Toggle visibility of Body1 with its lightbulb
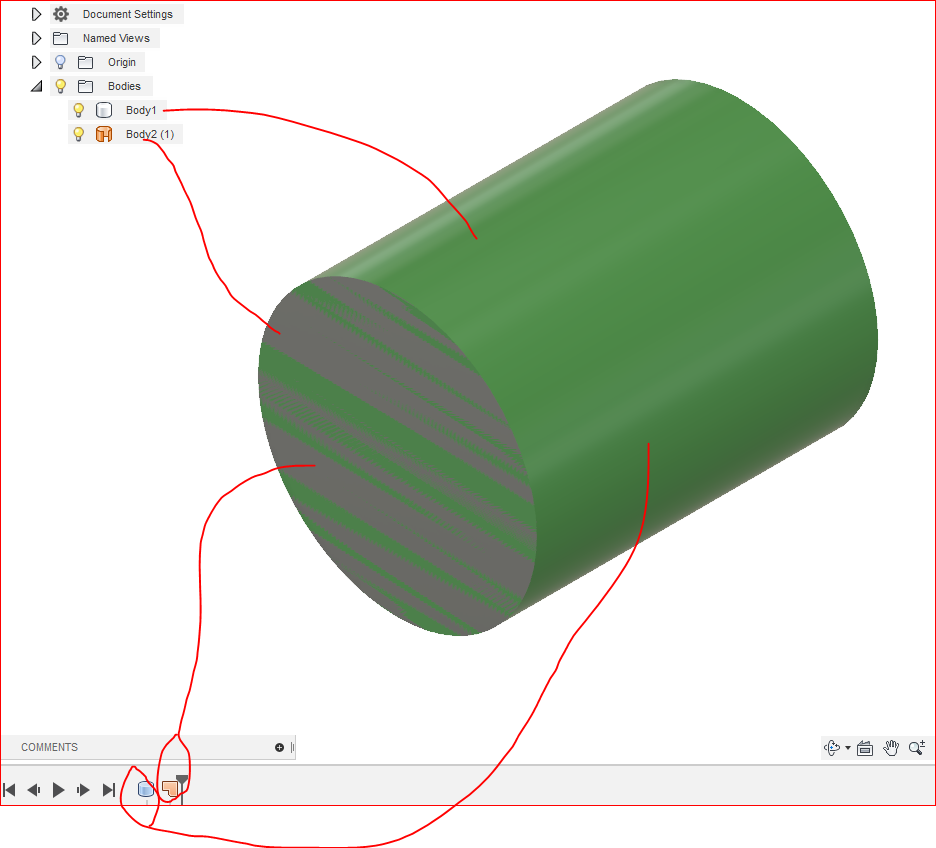936x848 pixels. (79, 110)
